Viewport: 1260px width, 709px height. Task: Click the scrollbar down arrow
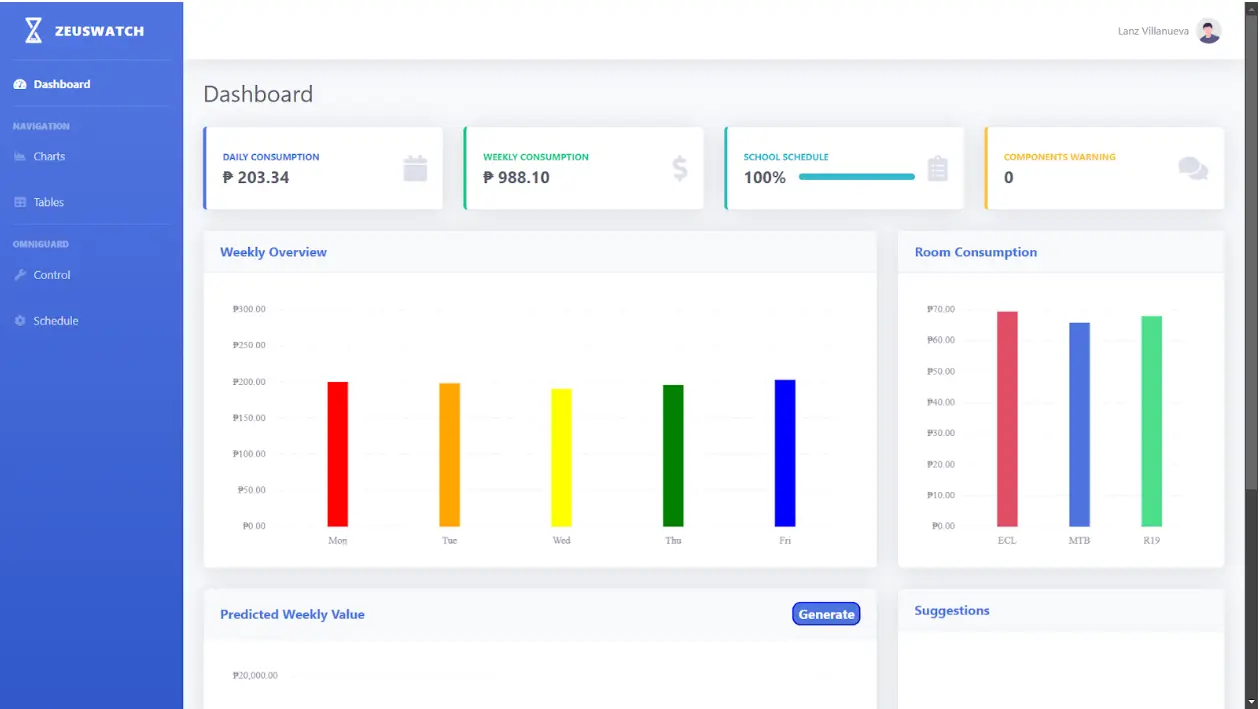coord(1252,701)
